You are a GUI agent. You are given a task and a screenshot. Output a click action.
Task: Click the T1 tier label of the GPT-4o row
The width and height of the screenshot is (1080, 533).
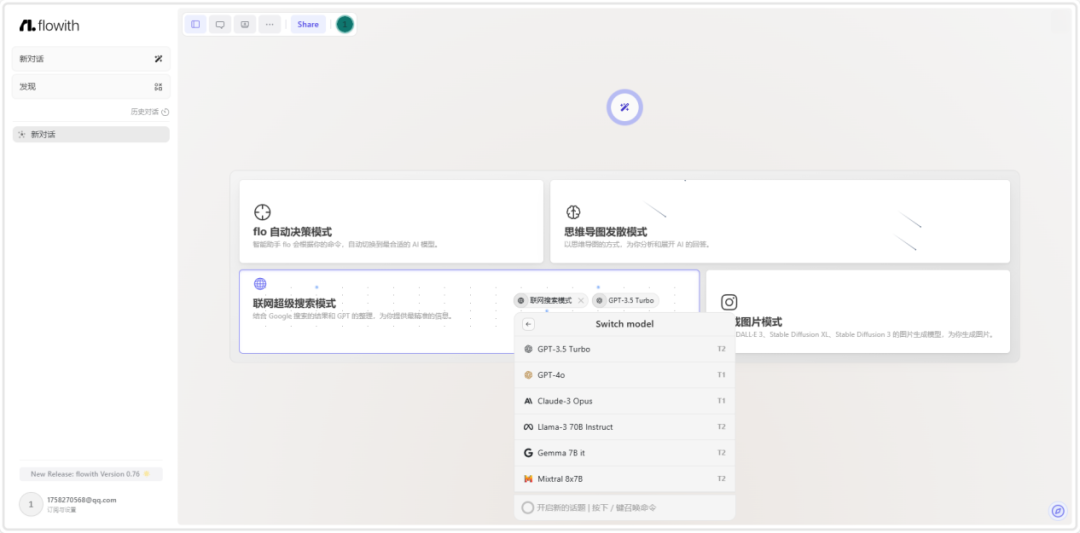[721, 375]
